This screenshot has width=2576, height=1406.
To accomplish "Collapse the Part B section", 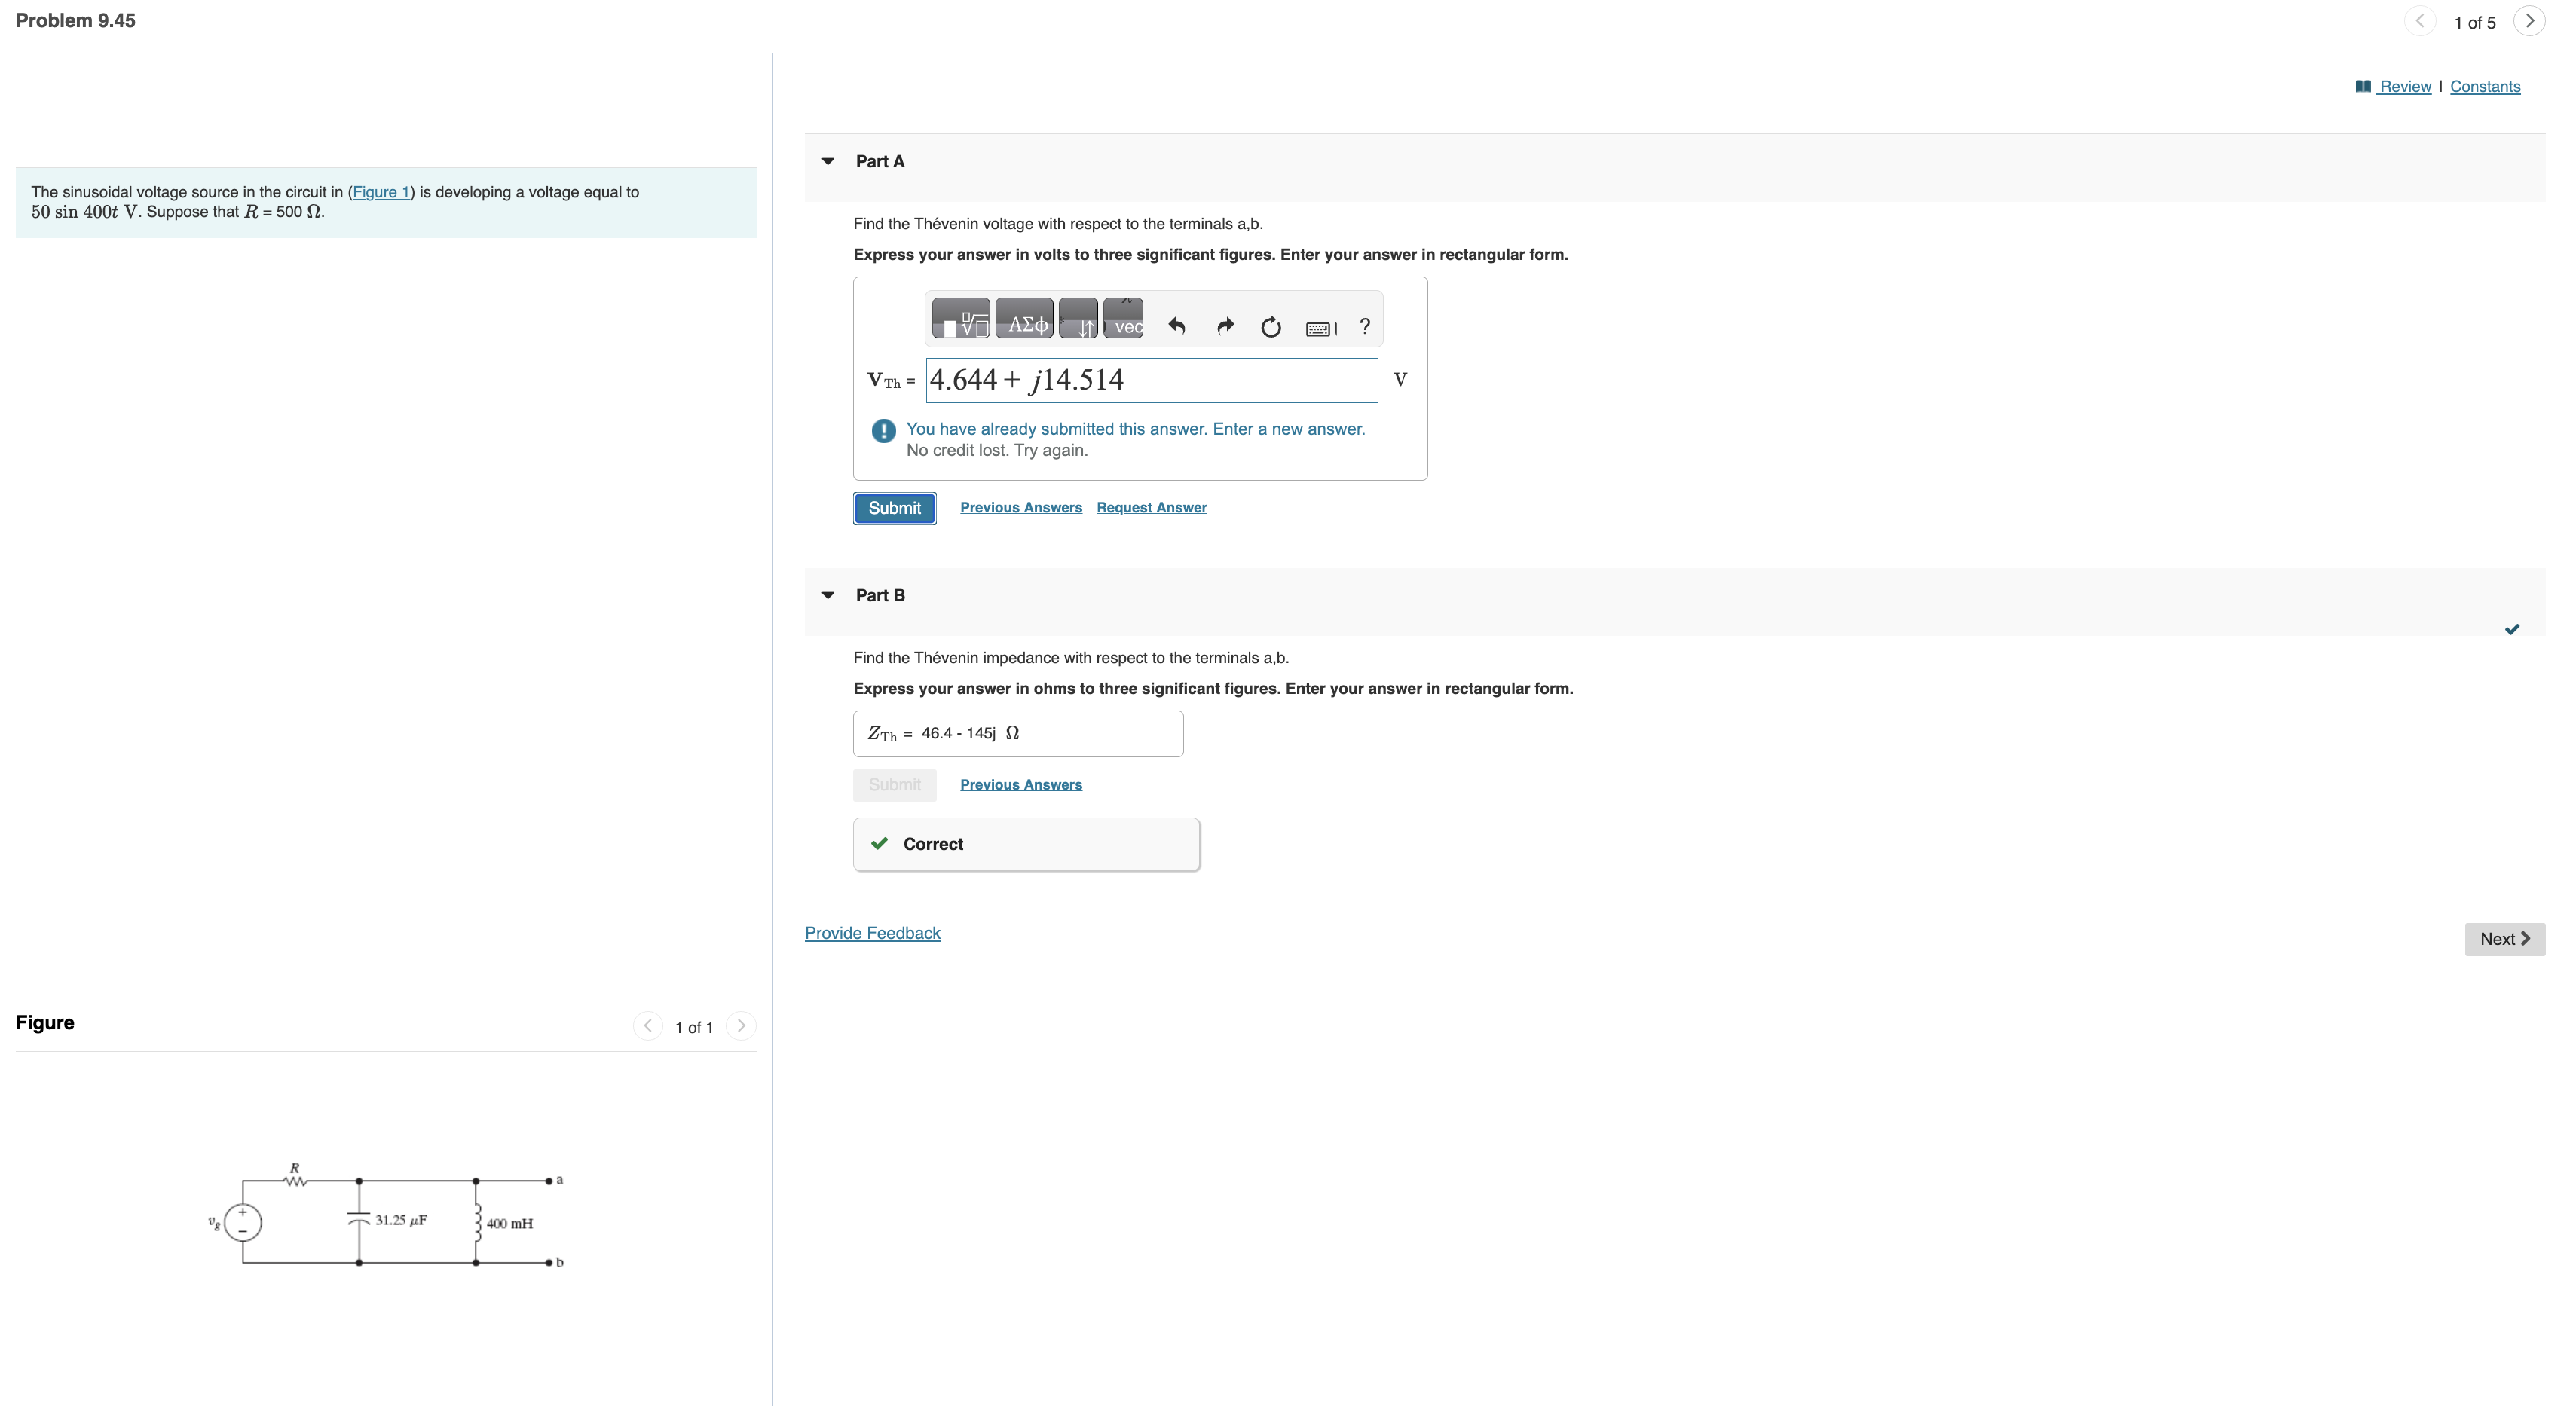I will (x=828, y=595).
